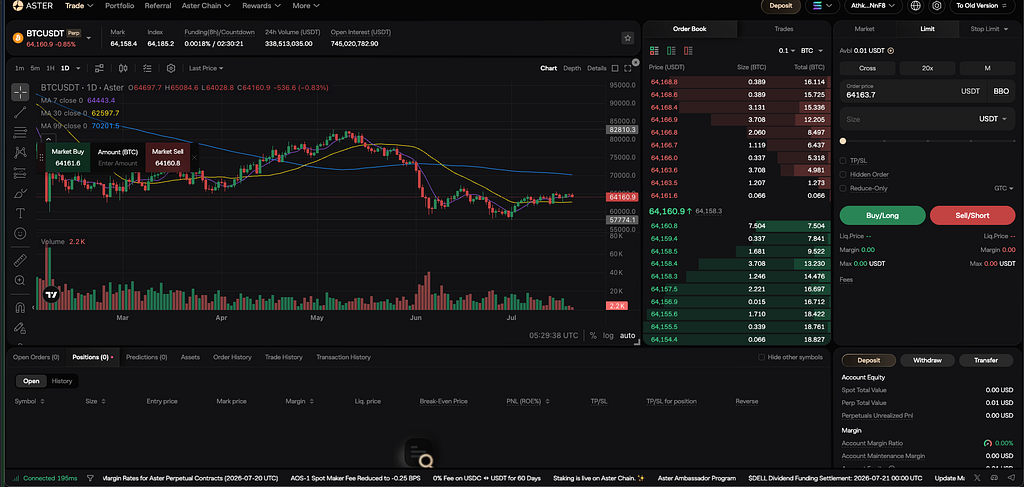1024x487 pixels.
Task: Open the language globe selector
Action: coord(916,6)
